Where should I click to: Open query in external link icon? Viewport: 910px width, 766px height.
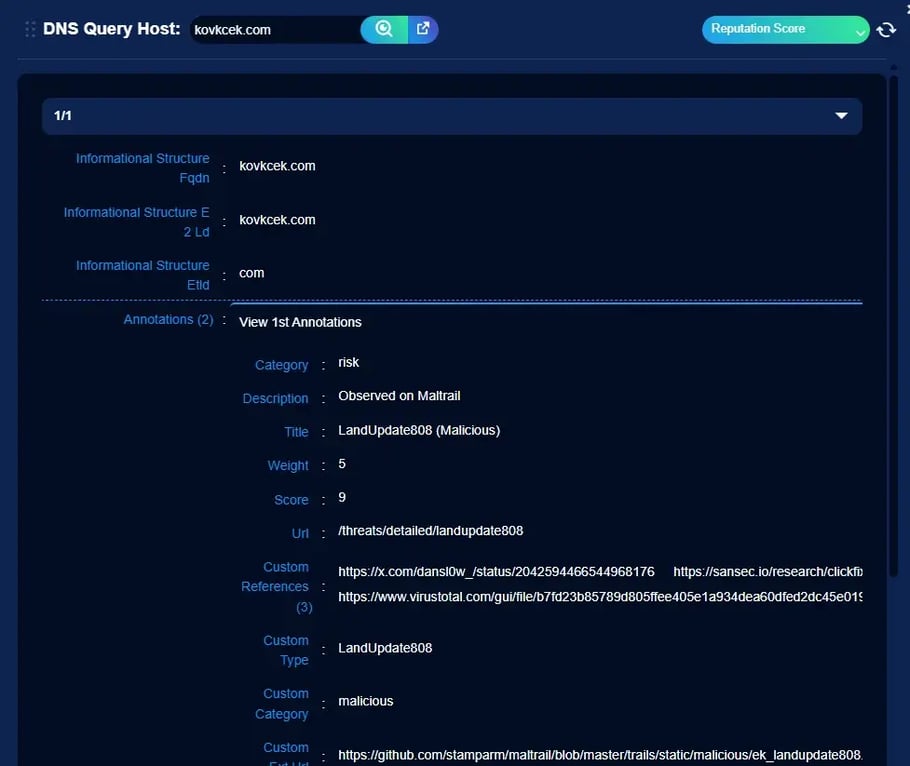[423, 29]
